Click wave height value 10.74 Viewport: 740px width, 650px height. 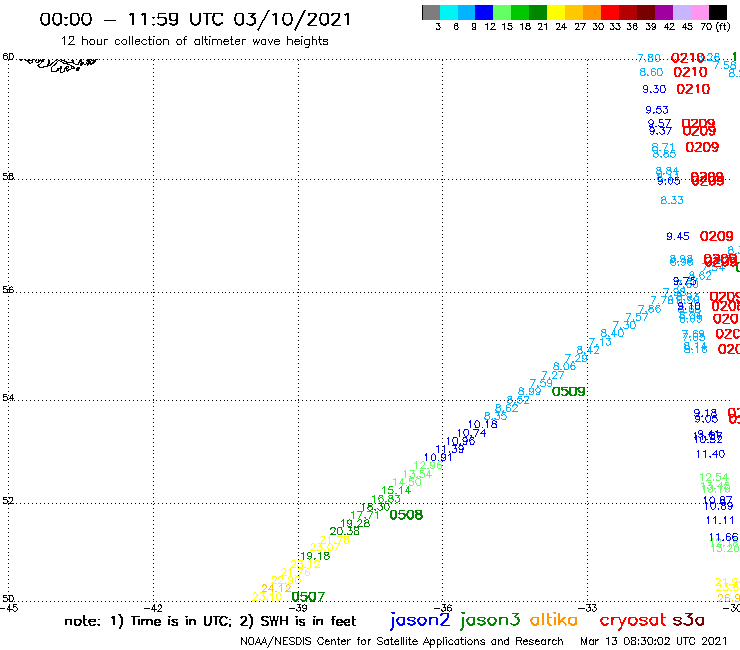click(471, 433)
